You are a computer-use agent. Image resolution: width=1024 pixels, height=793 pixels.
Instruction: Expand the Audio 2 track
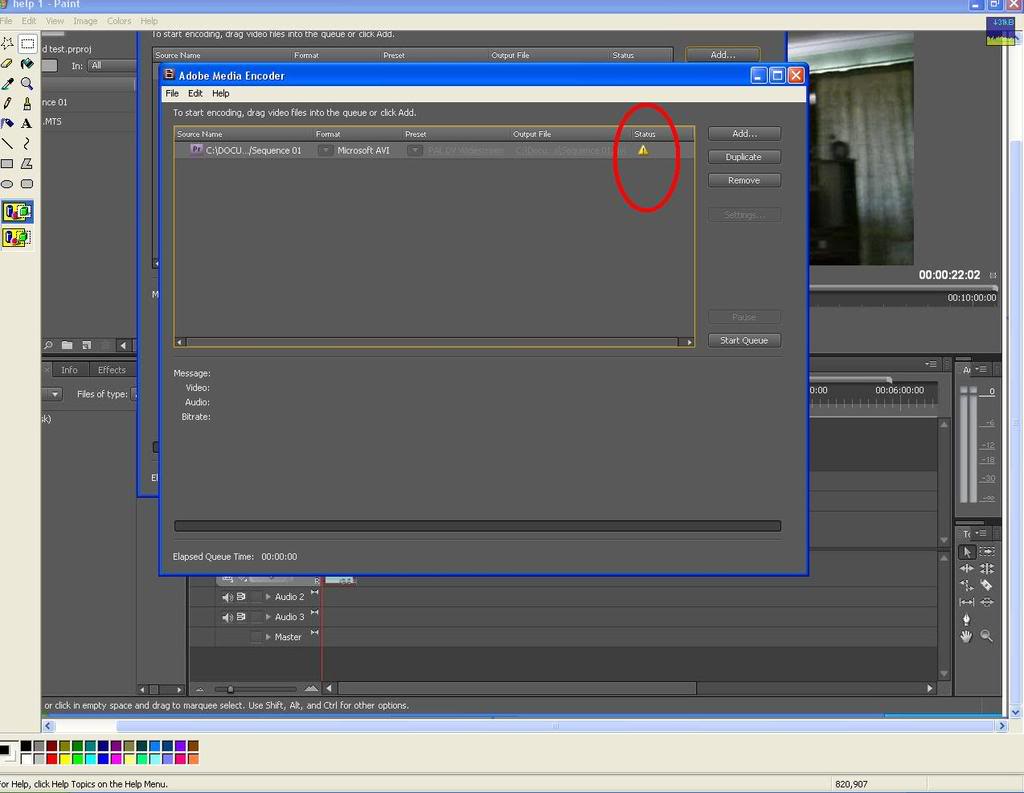[x=268, y=596]
